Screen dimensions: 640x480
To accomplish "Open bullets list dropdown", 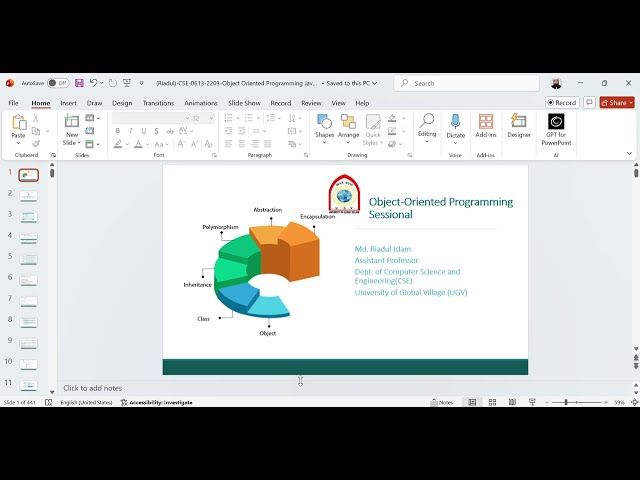I will pos(238,118).
